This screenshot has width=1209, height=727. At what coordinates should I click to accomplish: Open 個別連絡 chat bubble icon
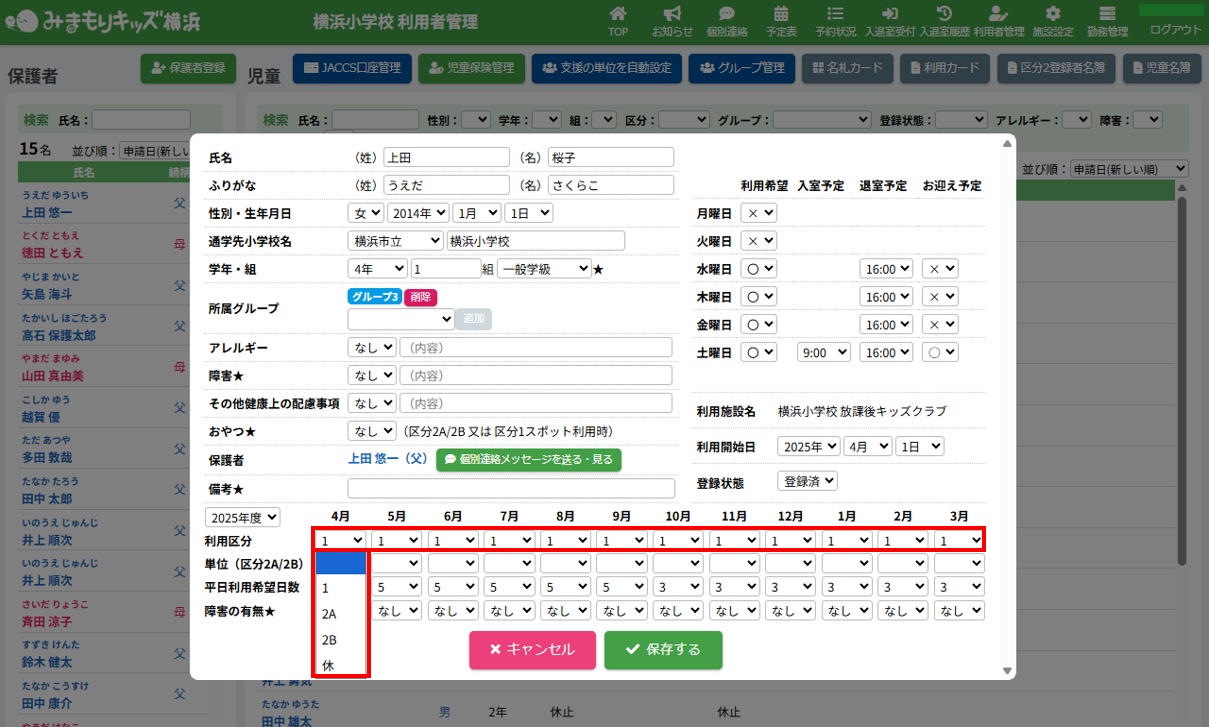pos(726,14)
